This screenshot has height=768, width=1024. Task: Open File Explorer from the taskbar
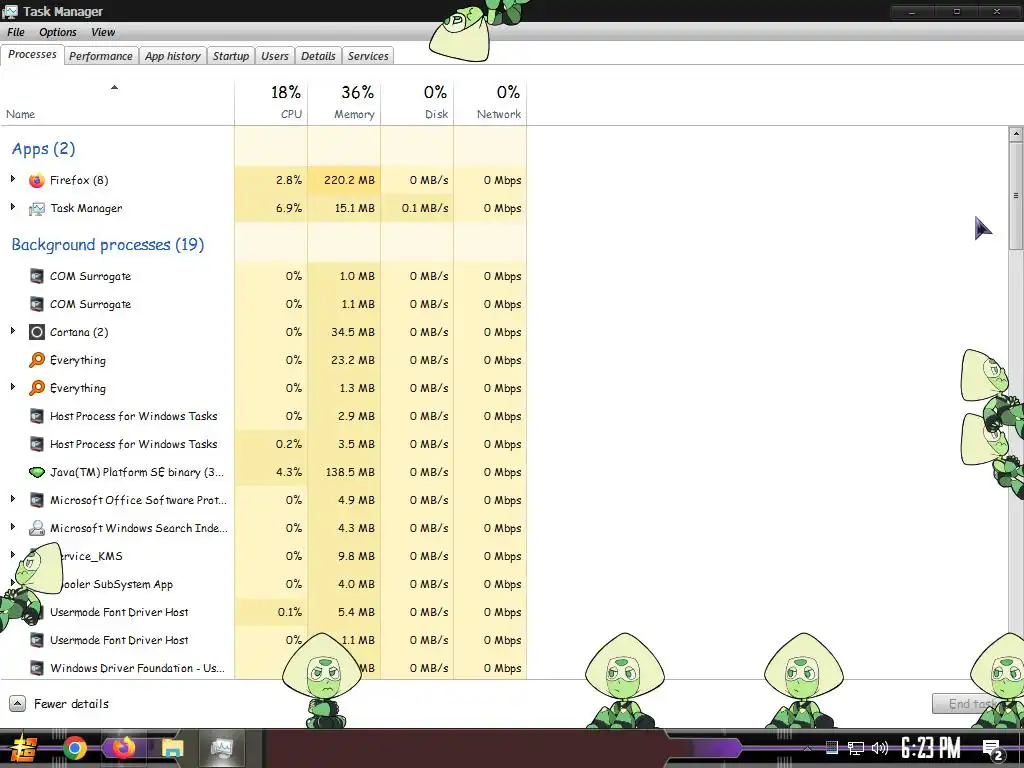pos(173,748)
